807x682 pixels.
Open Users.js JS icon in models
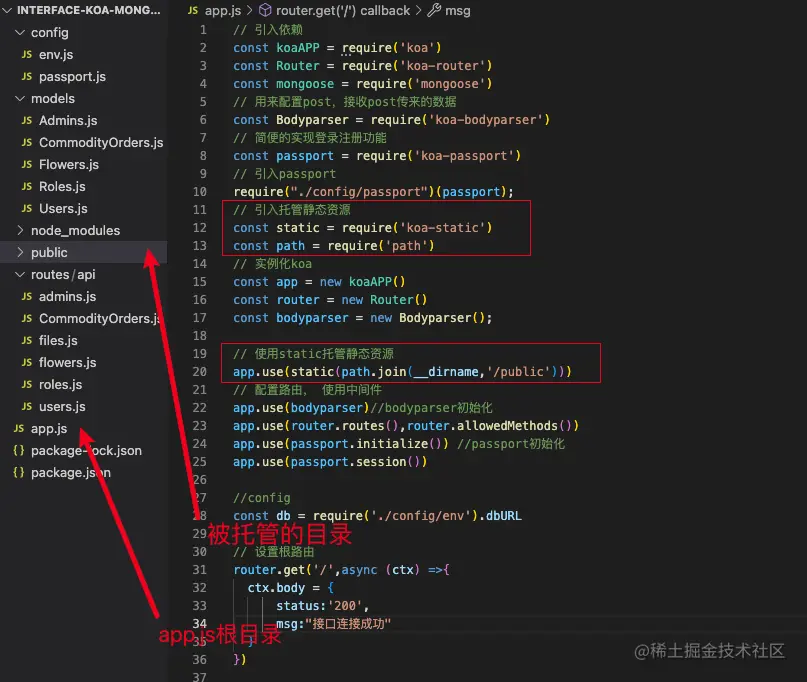[27, 208]
